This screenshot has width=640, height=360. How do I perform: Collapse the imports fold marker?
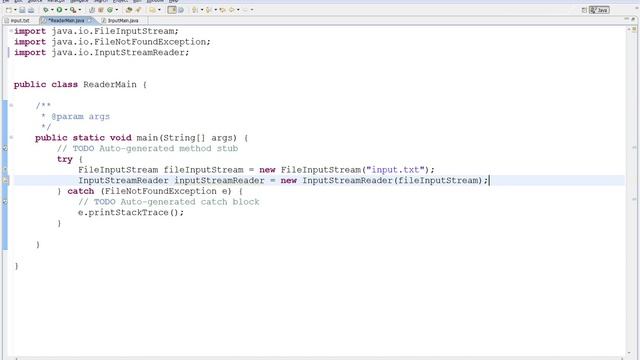(11, 31)
